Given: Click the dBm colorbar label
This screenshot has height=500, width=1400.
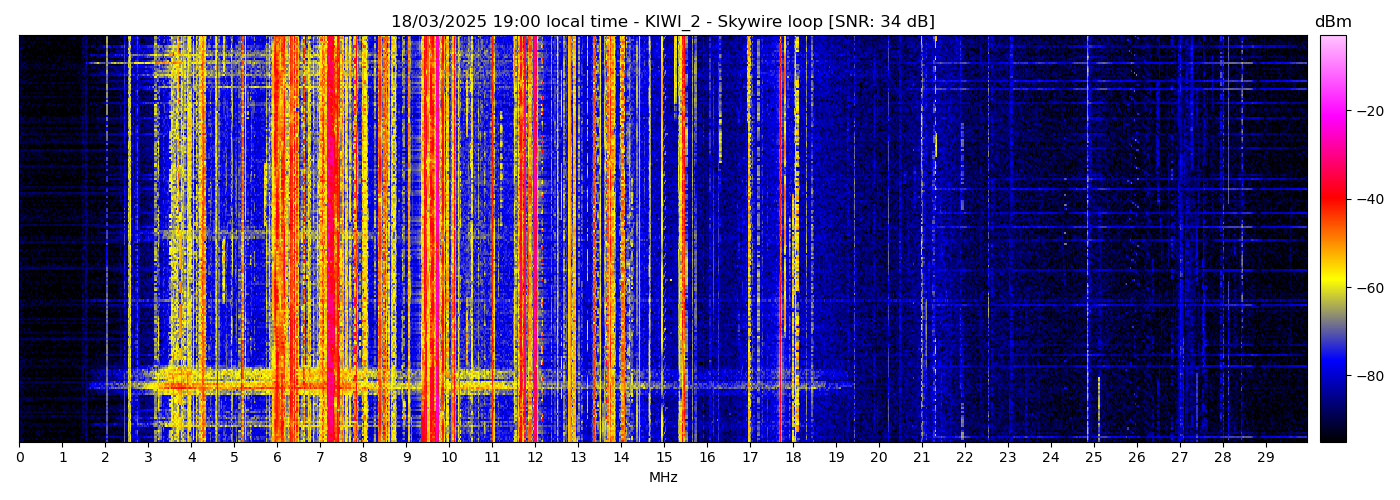Looking at the screenshot, I should point(1332,22).
